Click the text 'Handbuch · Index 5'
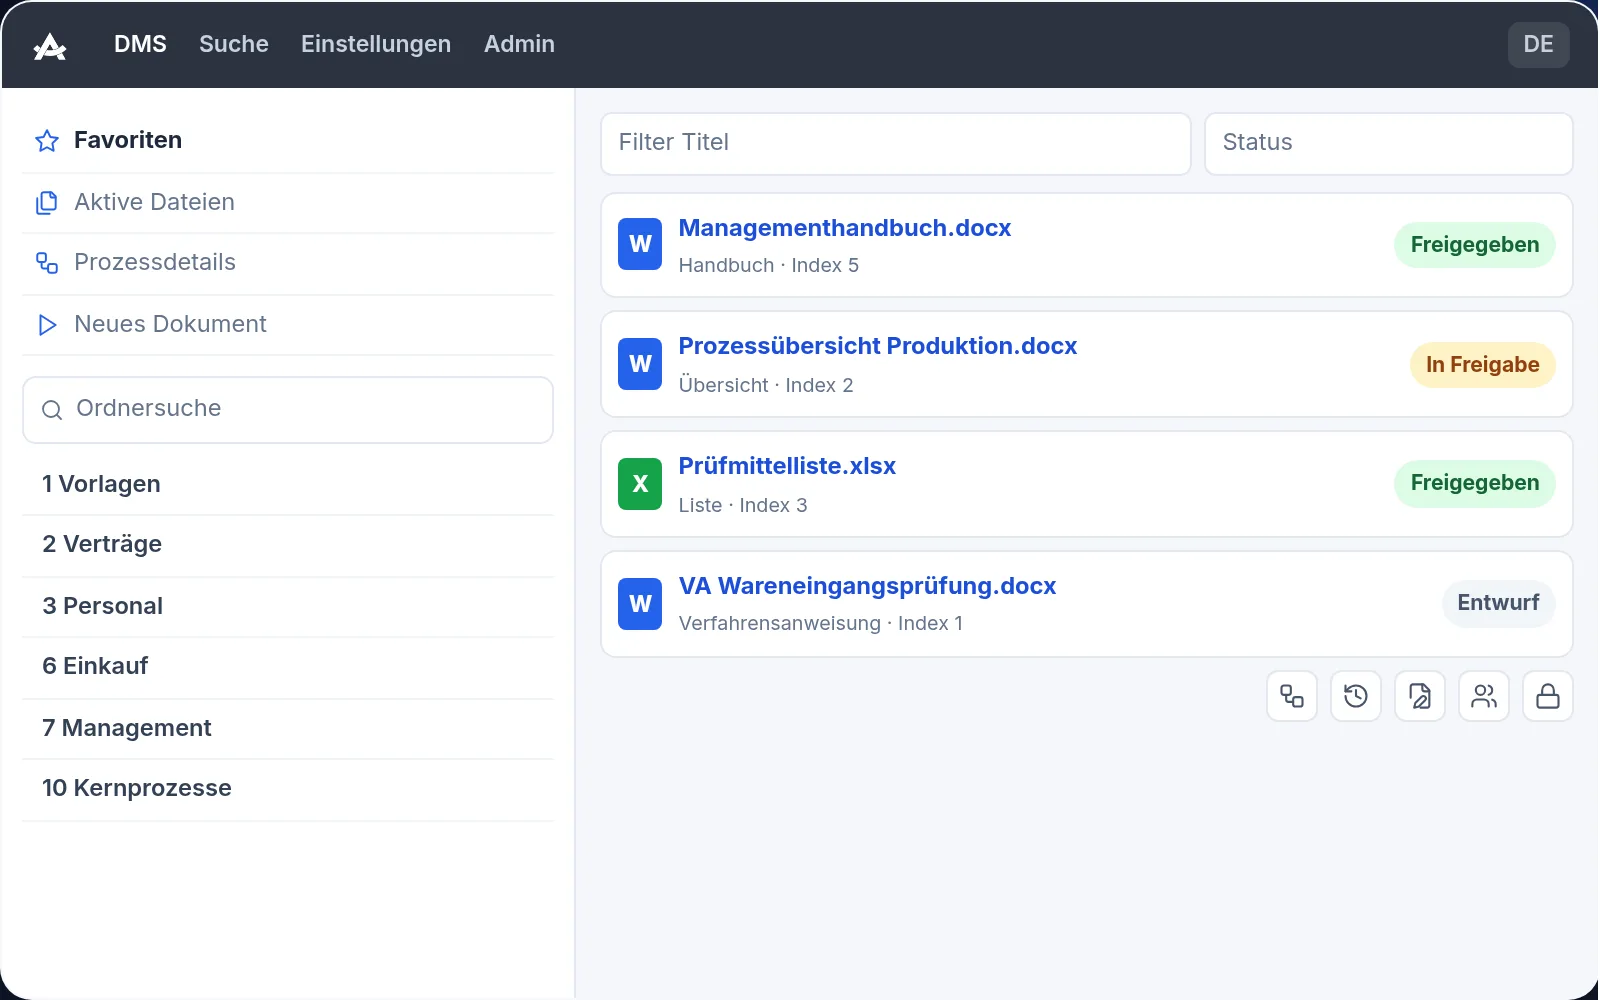The image size is (1600, 1000). 769,266
